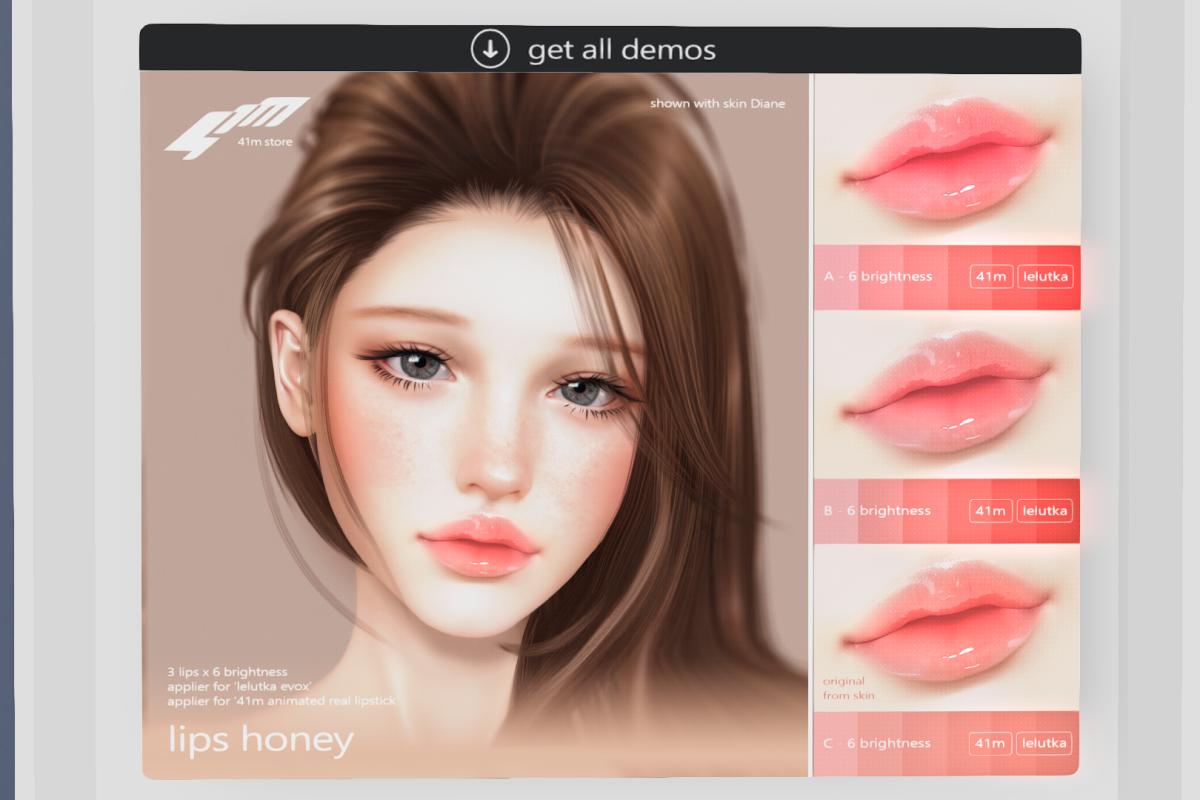Screen dimensions: 1200x800
Task: Select the lightest brightness swatch in row B
Action: tap(834, 510)
